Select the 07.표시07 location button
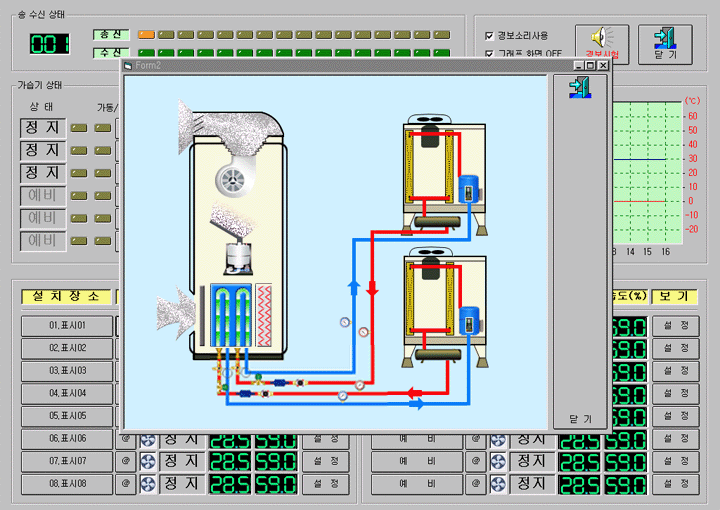The height and width of the screenshot is (510, 720). [x=68, y=462]
